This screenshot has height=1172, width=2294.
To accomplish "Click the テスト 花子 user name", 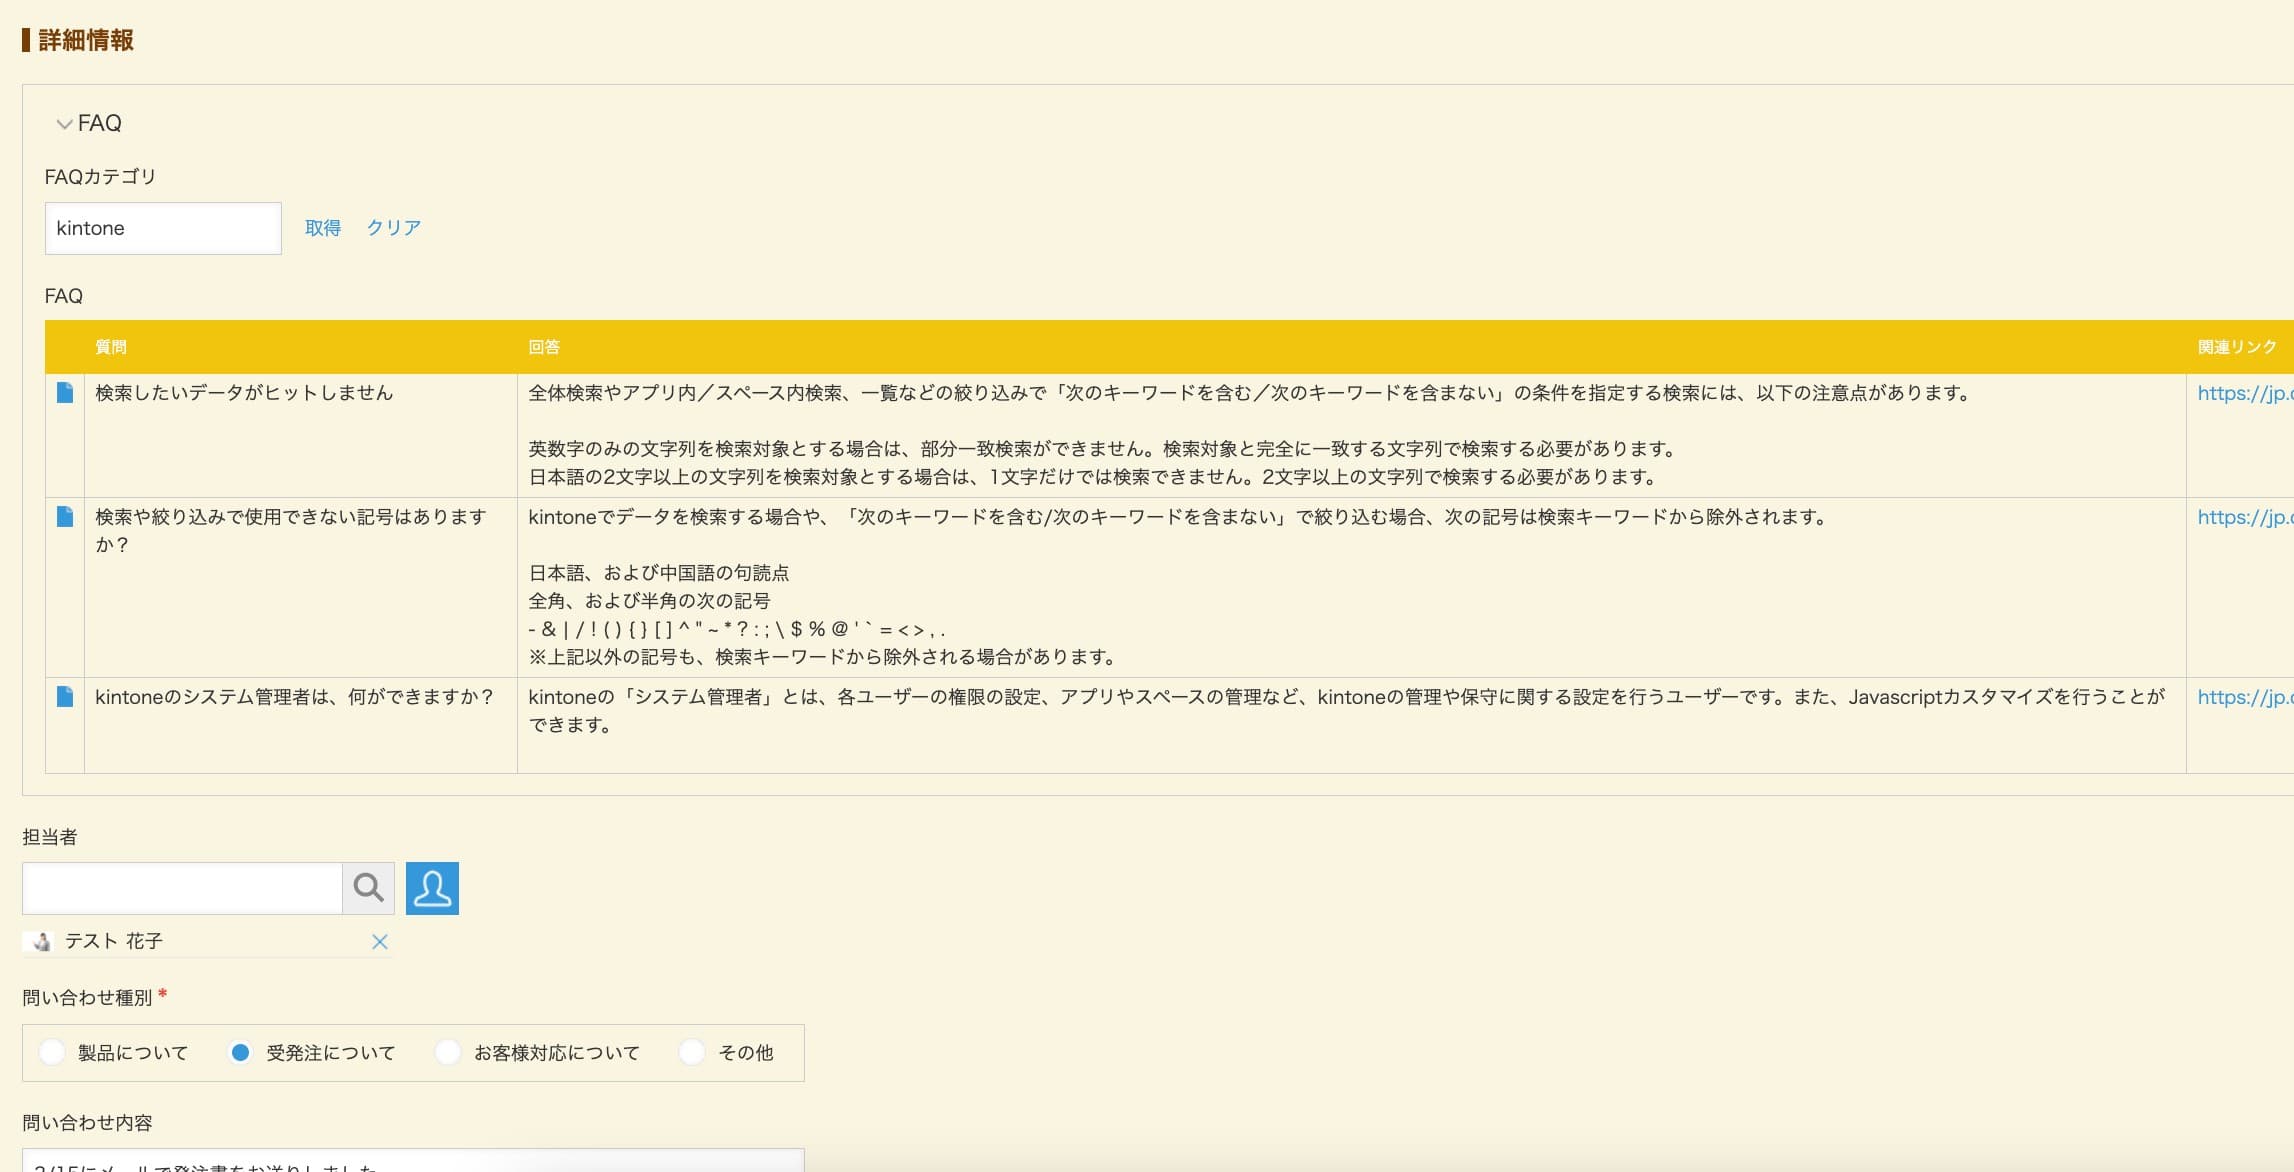I will click(x=114, y=941).
